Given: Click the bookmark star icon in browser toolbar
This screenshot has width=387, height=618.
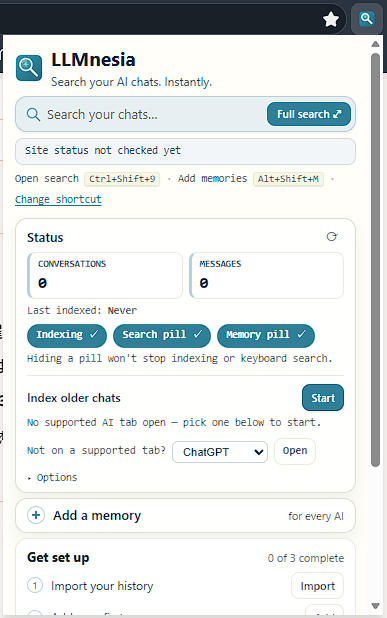Looking at the screenshot, I should (331, 19).
